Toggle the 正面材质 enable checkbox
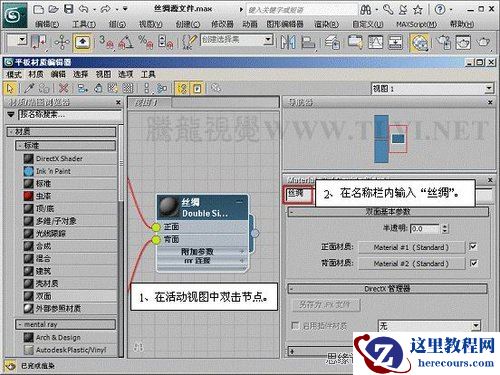The image size is (500, 375). tap(473, 247)
